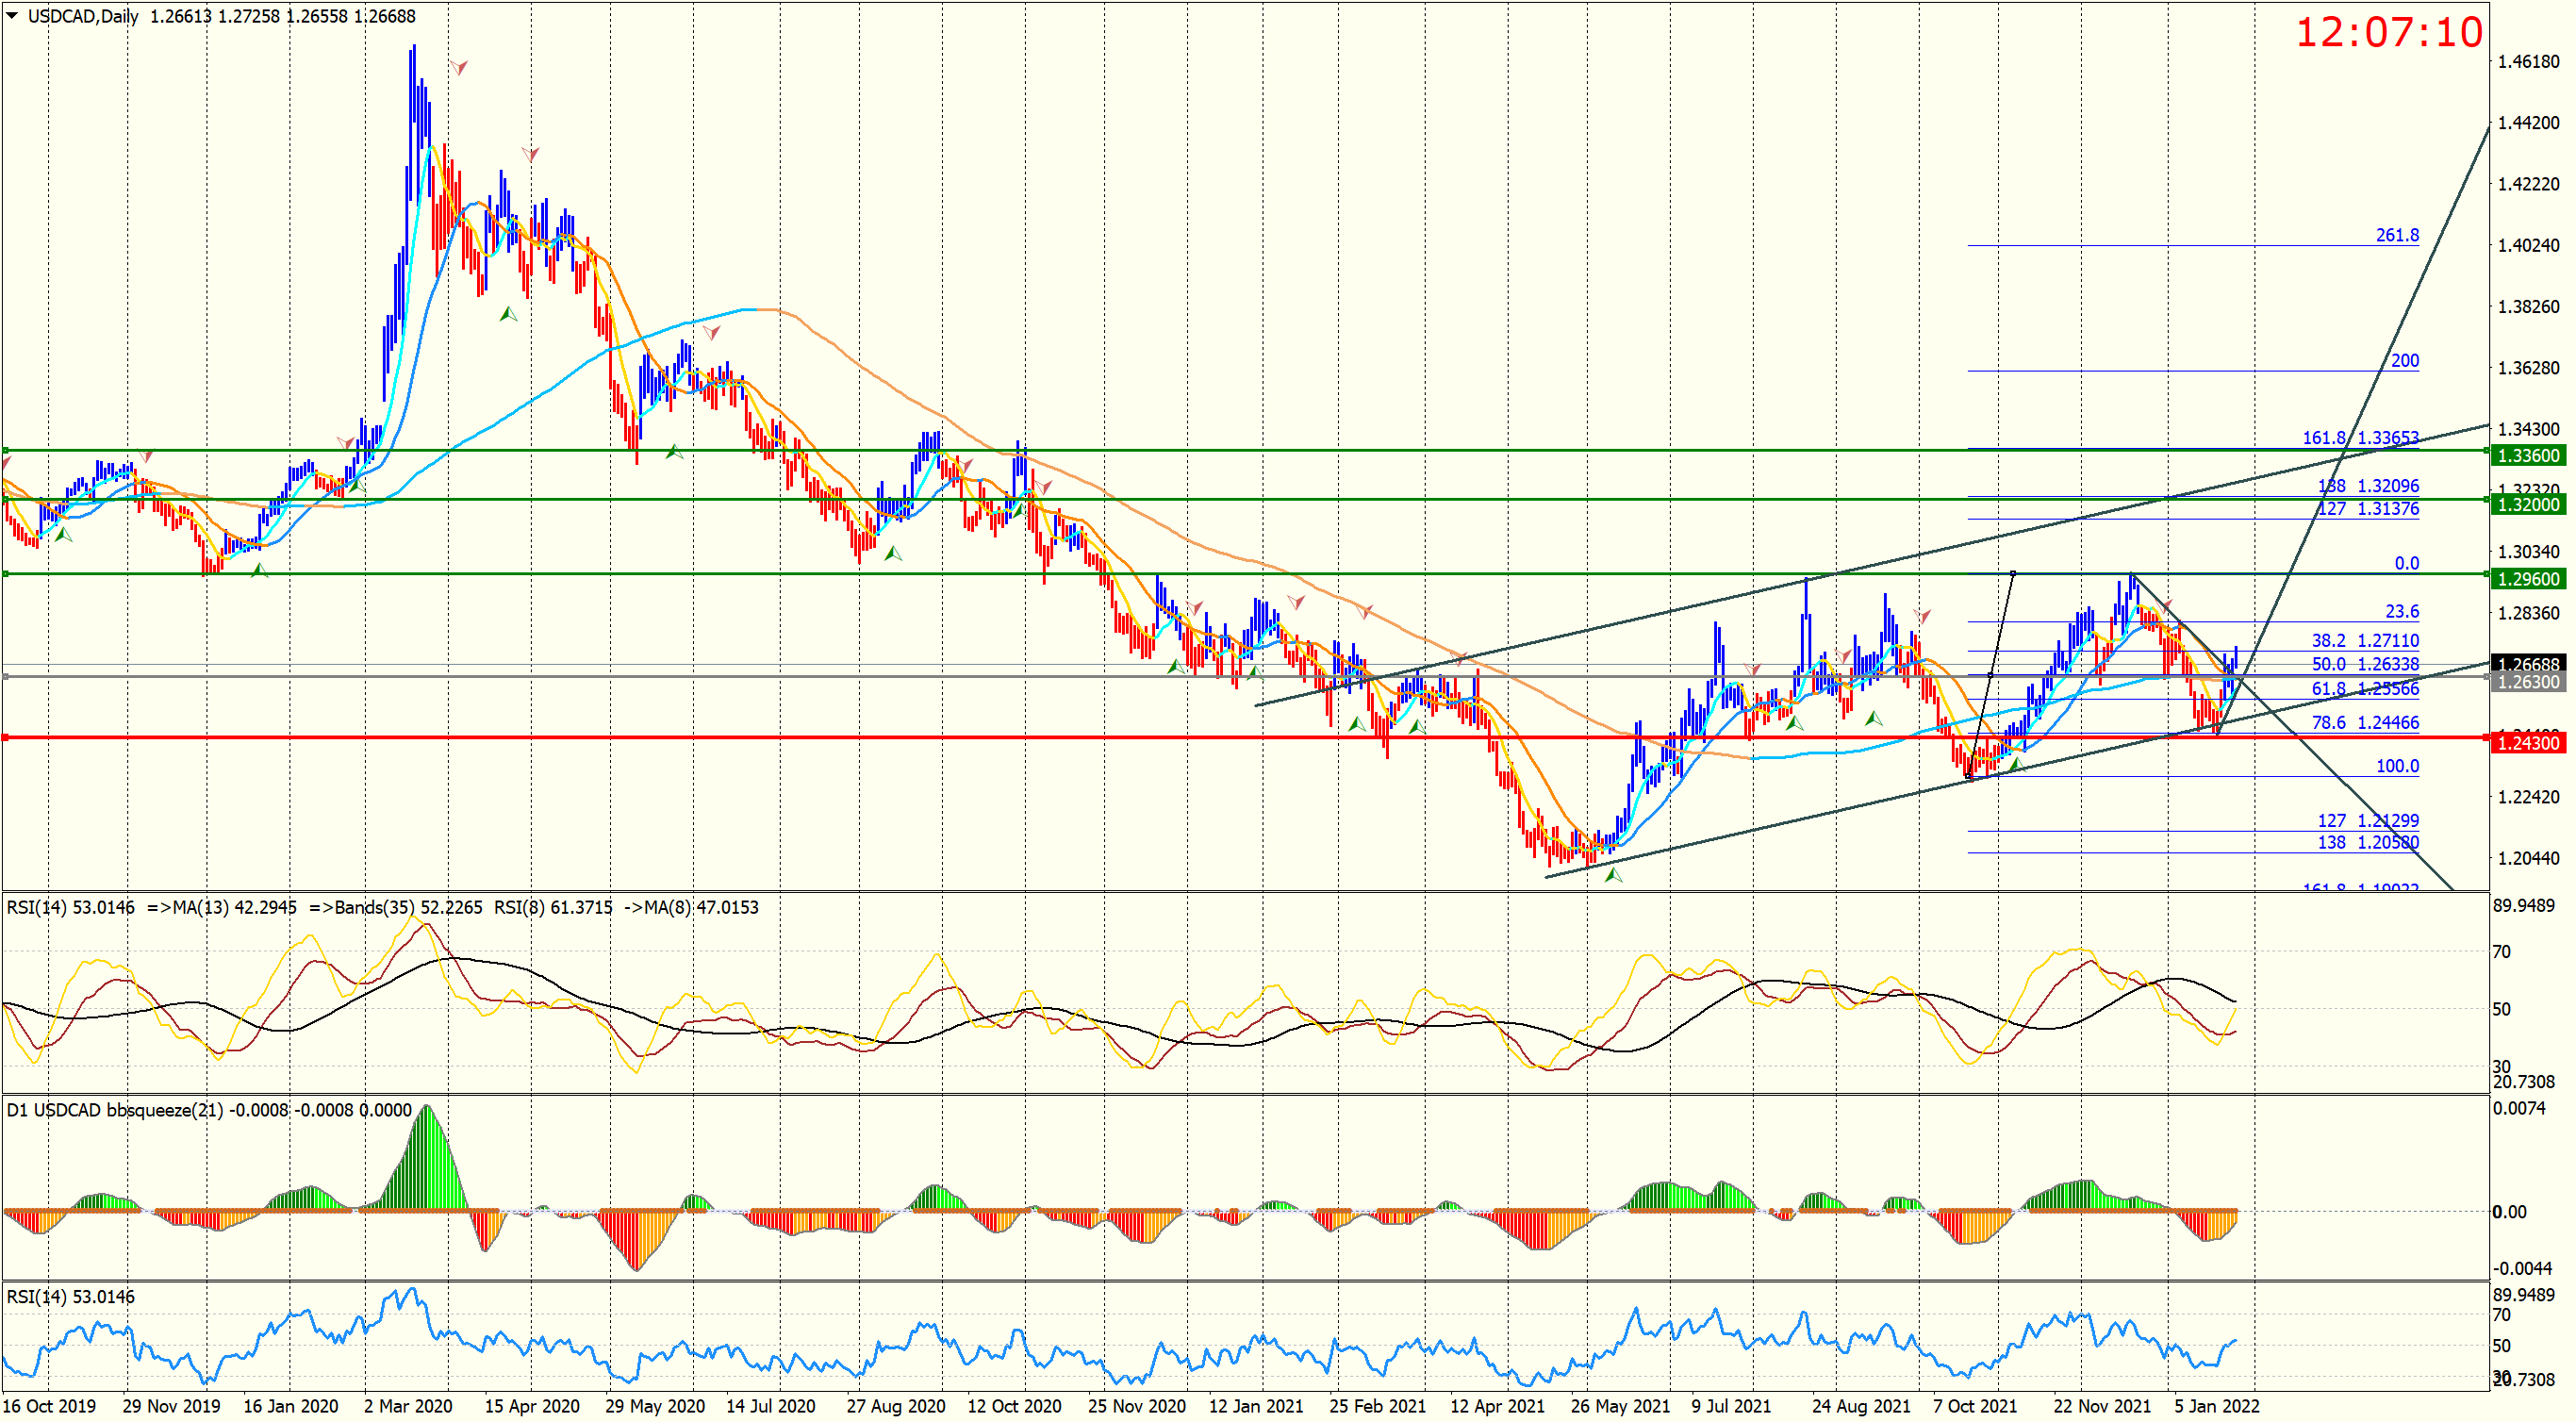Click the bottom RSI(14) subwindow label
This screenshot has width=2576, height=1422.
click(x=70, y=1297)
